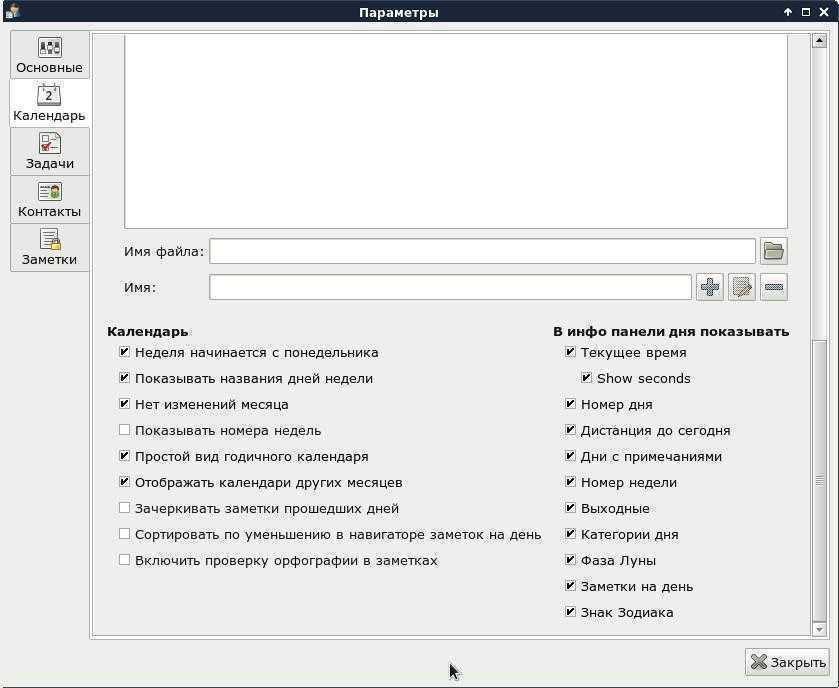Uncheck Знак Зодиака
Image resolution: width=839 pixels, height=688 pixels.
coord(570,611)
